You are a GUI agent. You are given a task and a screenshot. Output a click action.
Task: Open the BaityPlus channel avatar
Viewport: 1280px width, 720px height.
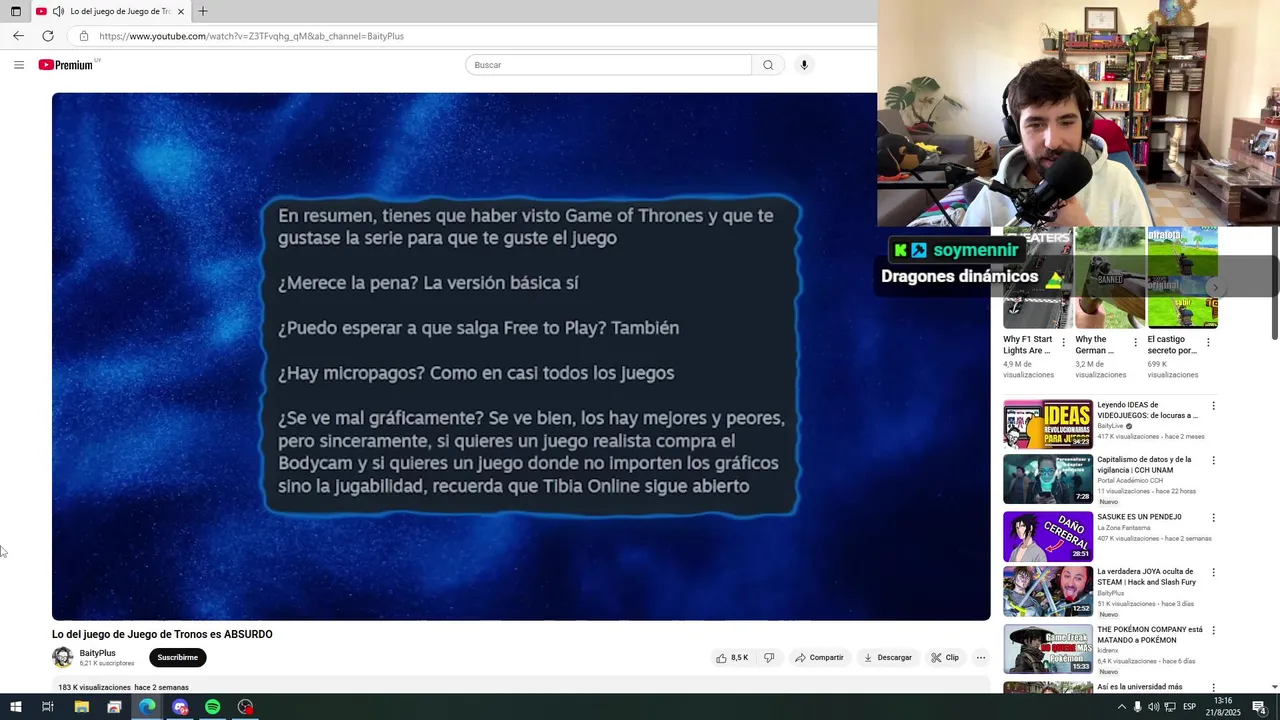tap(63, 657)
